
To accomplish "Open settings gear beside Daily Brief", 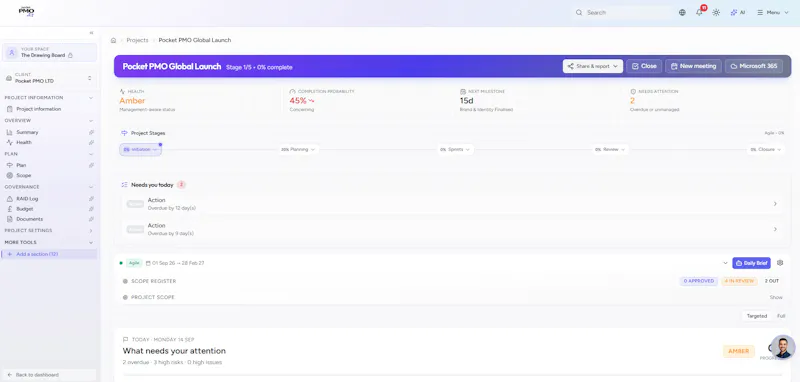I will coord(780,263).
